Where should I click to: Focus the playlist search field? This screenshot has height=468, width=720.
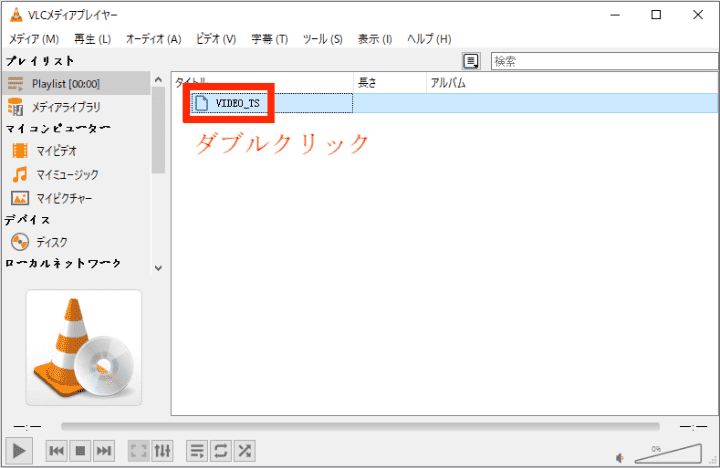click(605, 61)
